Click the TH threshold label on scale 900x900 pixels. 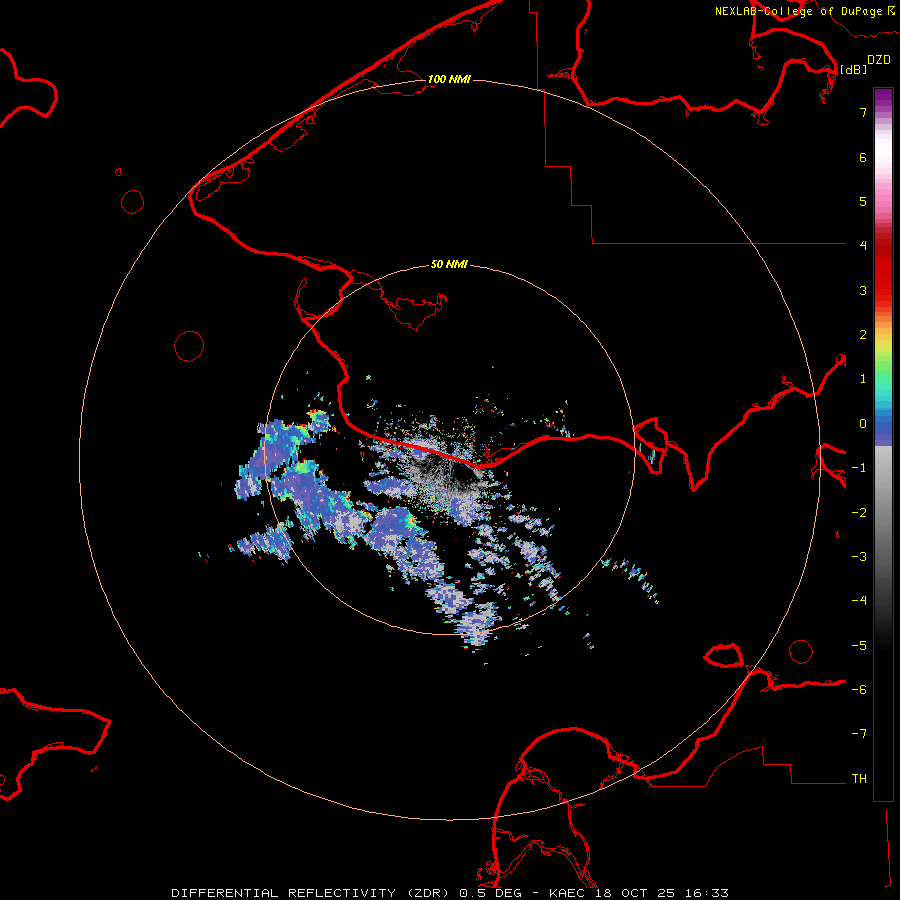click(x=859, y=779)
